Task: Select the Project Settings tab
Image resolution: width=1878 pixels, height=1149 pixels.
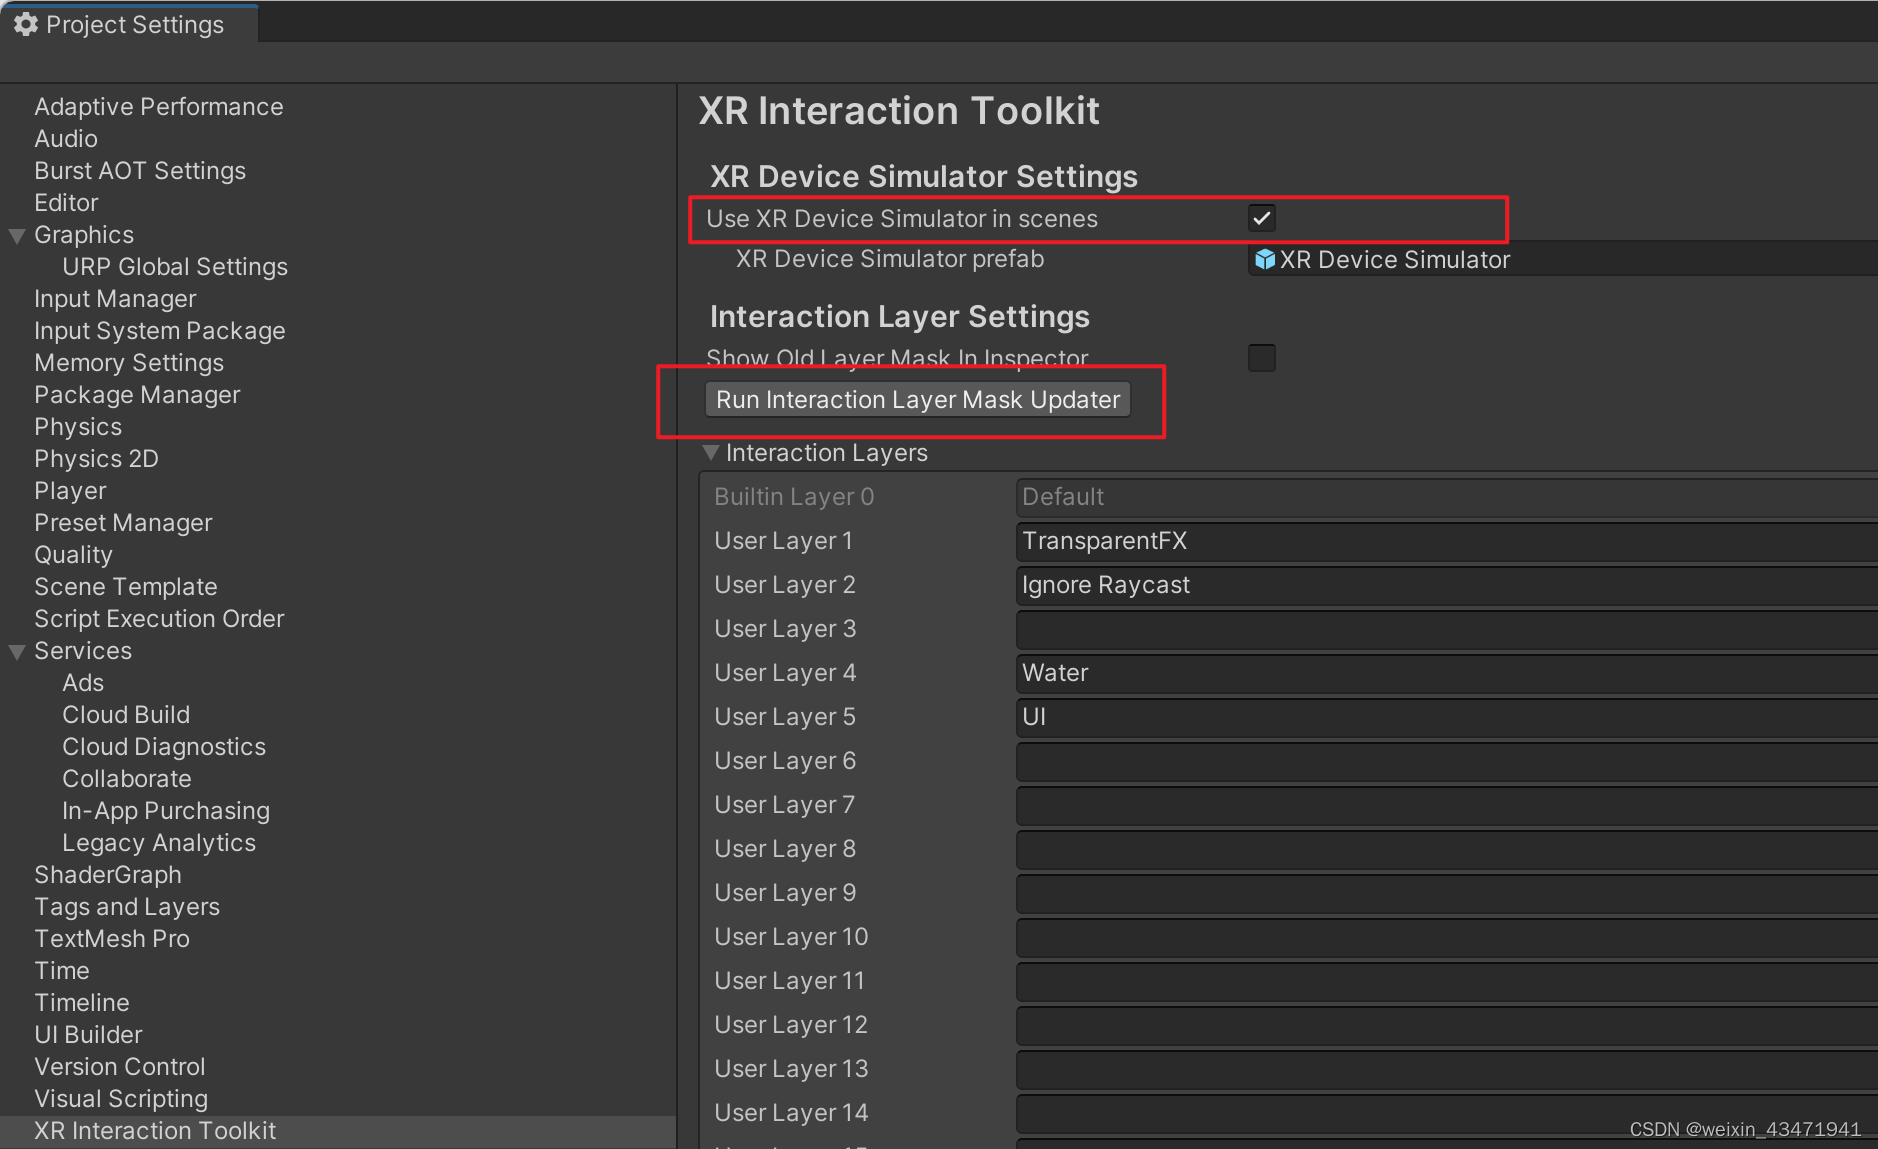Action: (130, 24)
